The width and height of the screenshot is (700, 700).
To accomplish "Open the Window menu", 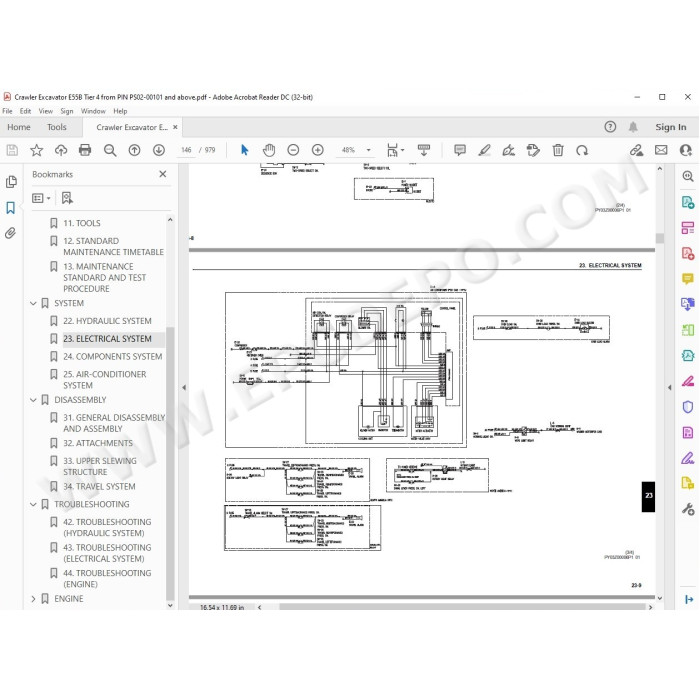I will coord(93,111).
